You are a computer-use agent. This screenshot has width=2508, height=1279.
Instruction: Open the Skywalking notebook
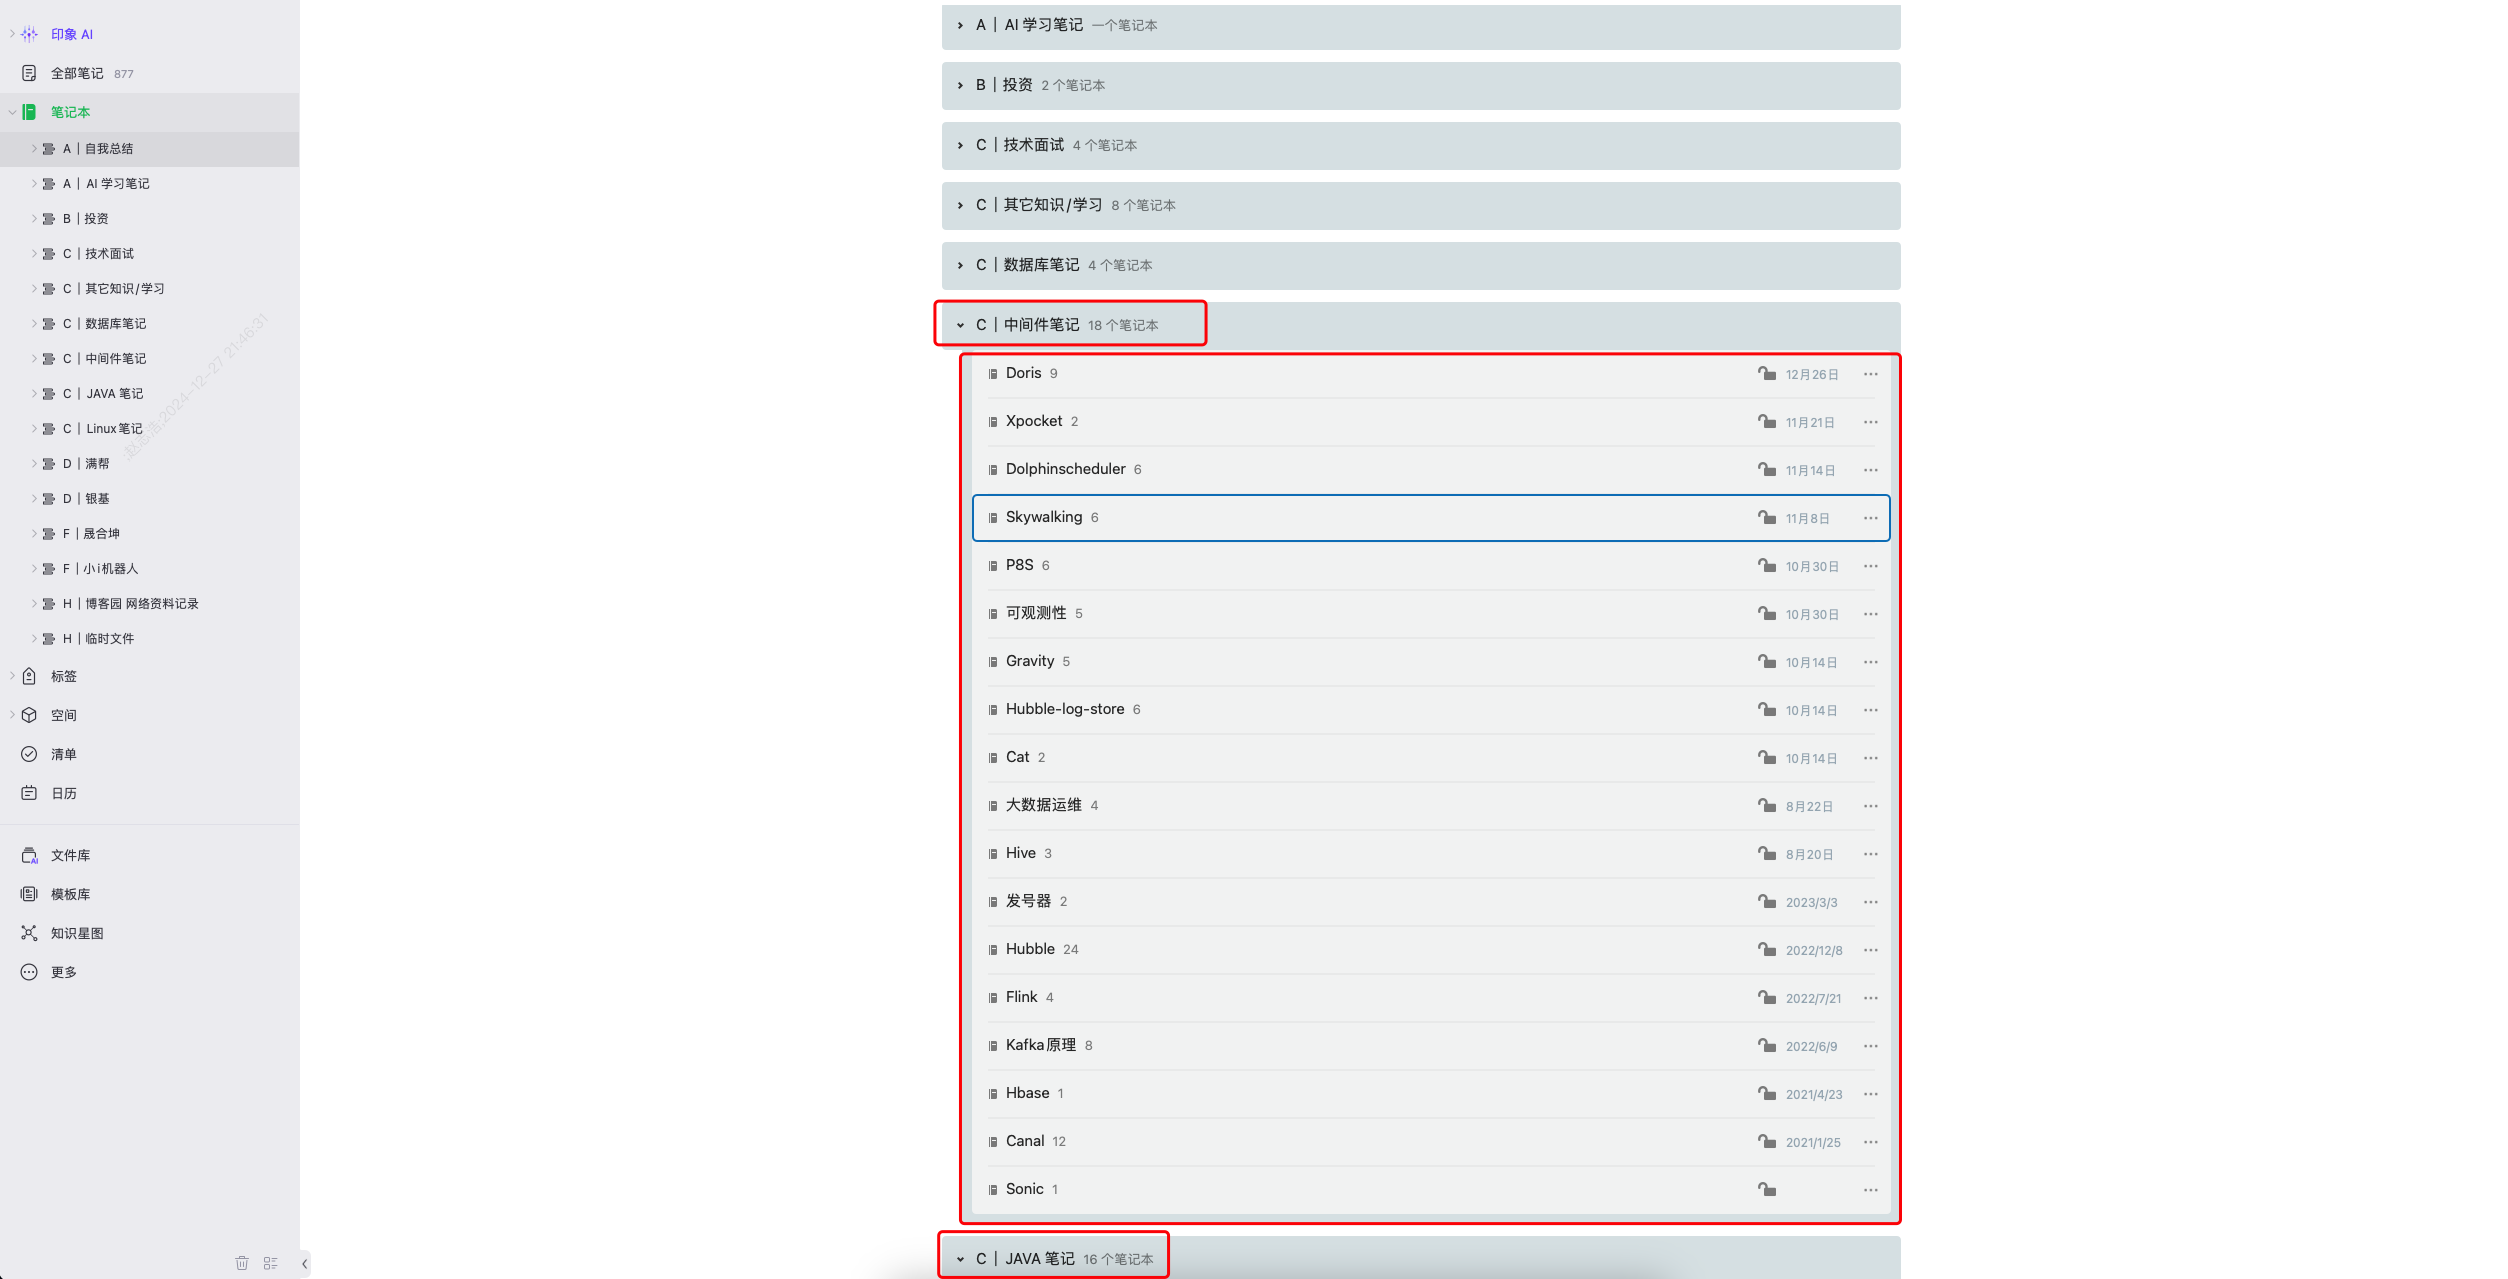pyautogui.click(x=1043, y=517)
